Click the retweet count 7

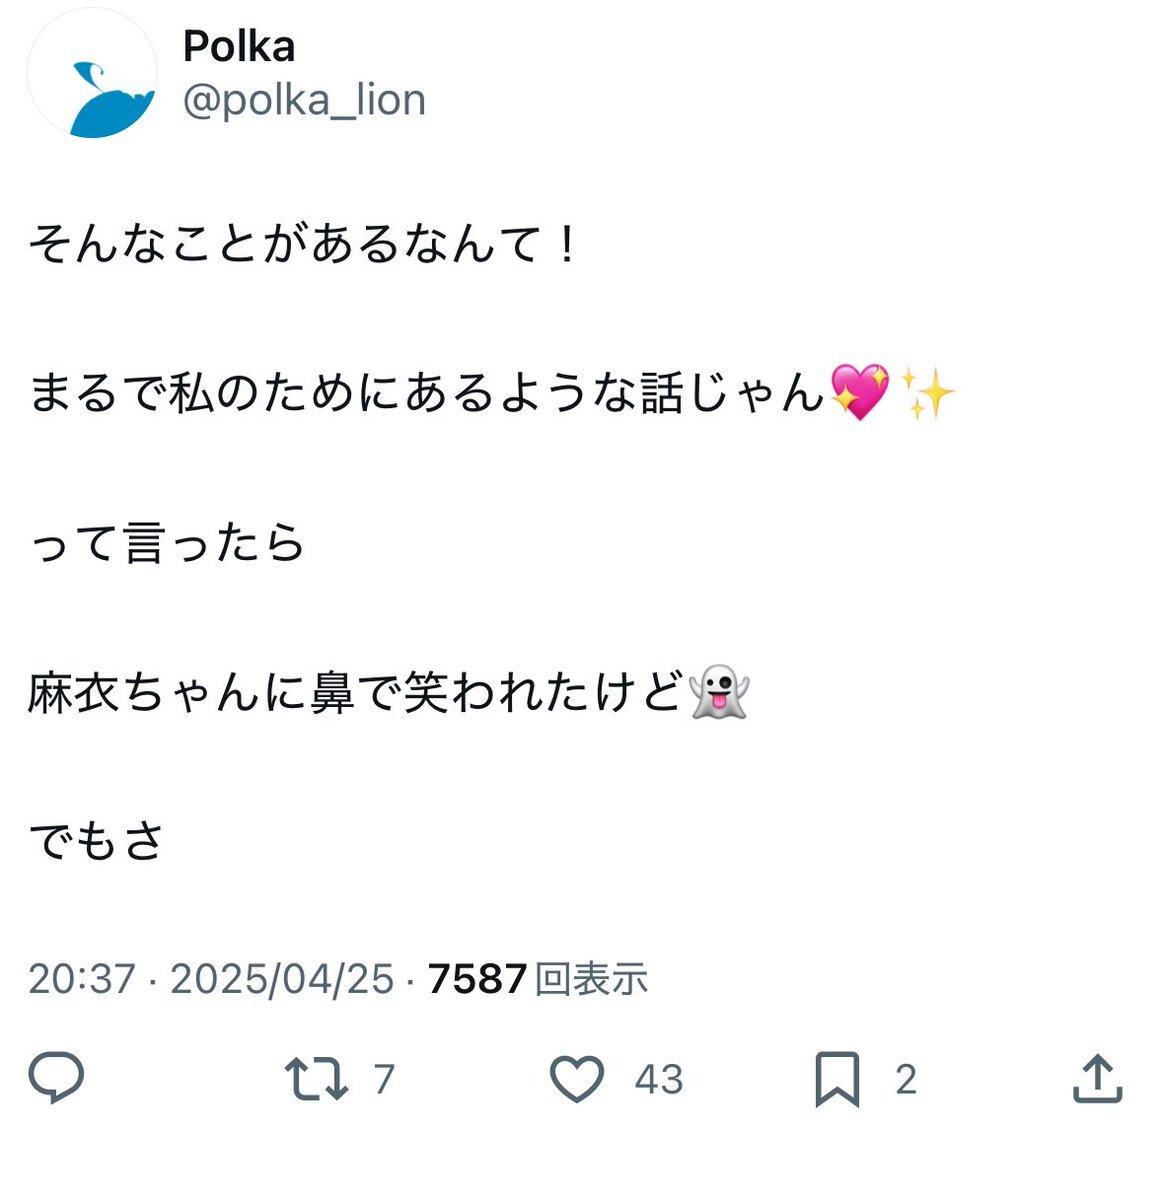pos(384,1080)
